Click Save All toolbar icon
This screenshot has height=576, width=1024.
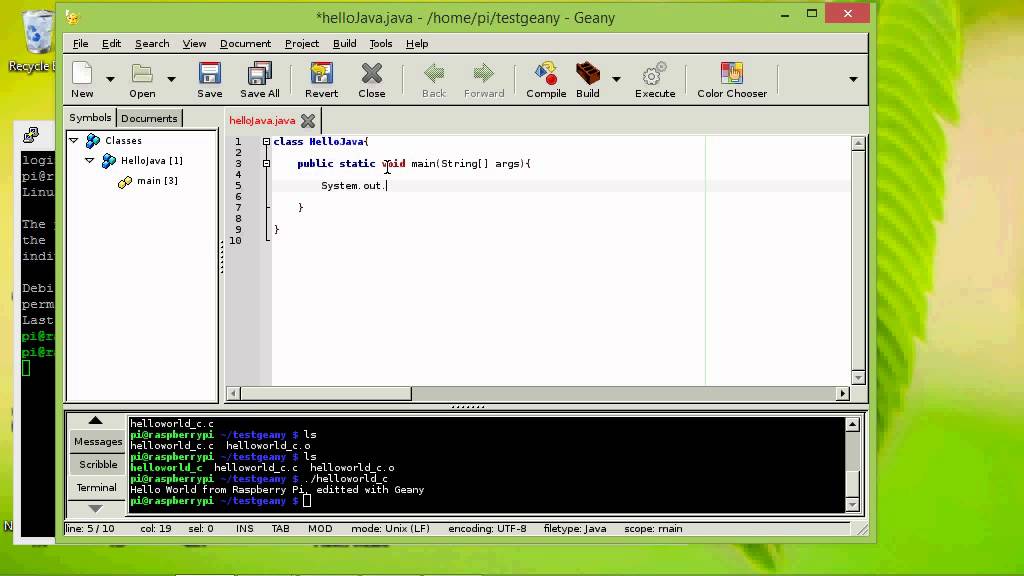(x=259, y=80)
